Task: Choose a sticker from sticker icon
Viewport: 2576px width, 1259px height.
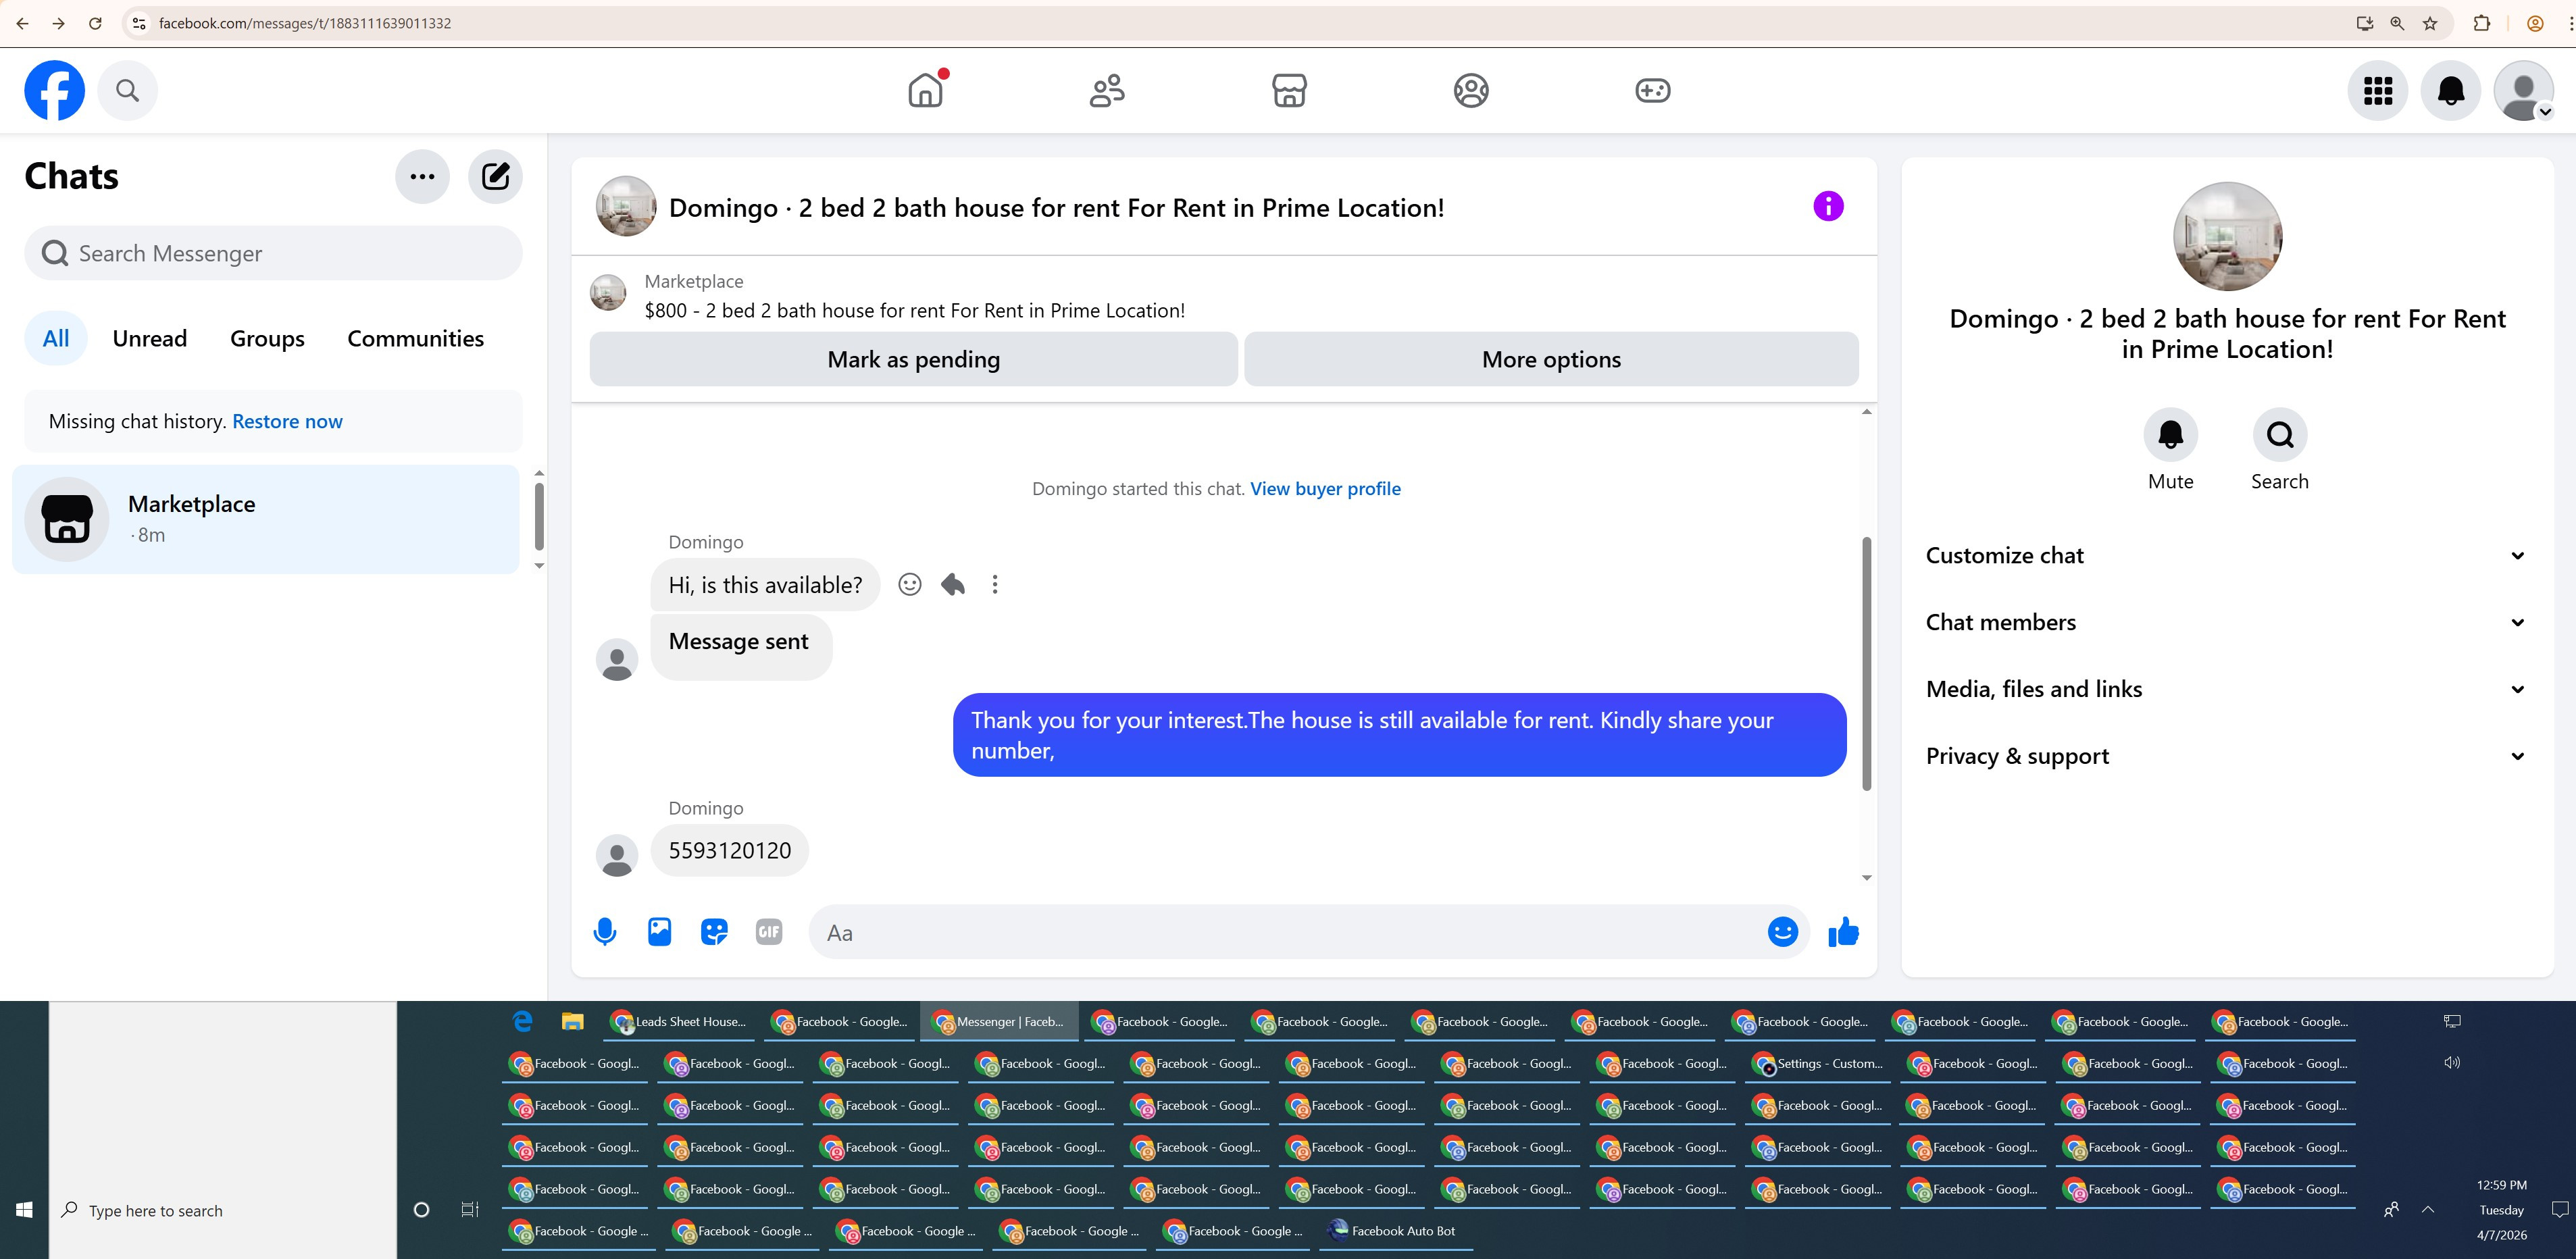Action: (714, 932)
